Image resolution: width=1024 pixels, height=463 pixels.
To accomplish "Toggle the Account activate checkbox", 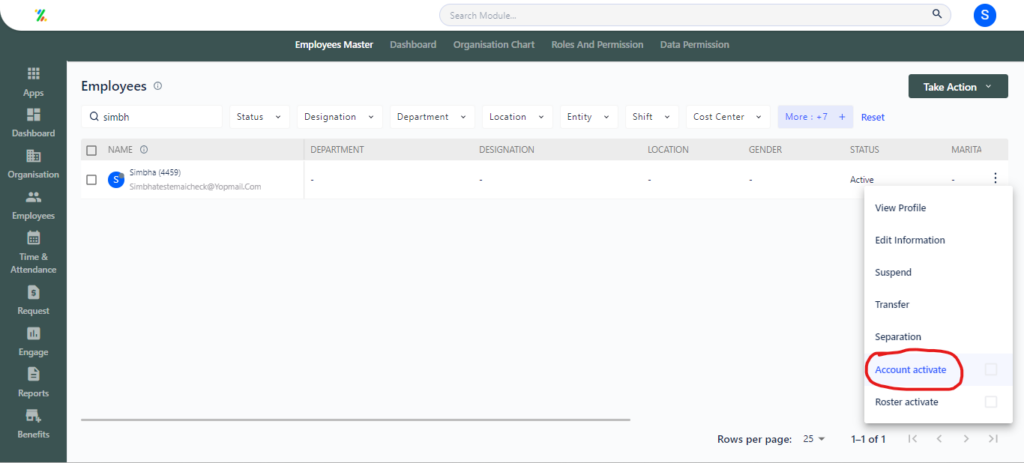I will point(991,370).
